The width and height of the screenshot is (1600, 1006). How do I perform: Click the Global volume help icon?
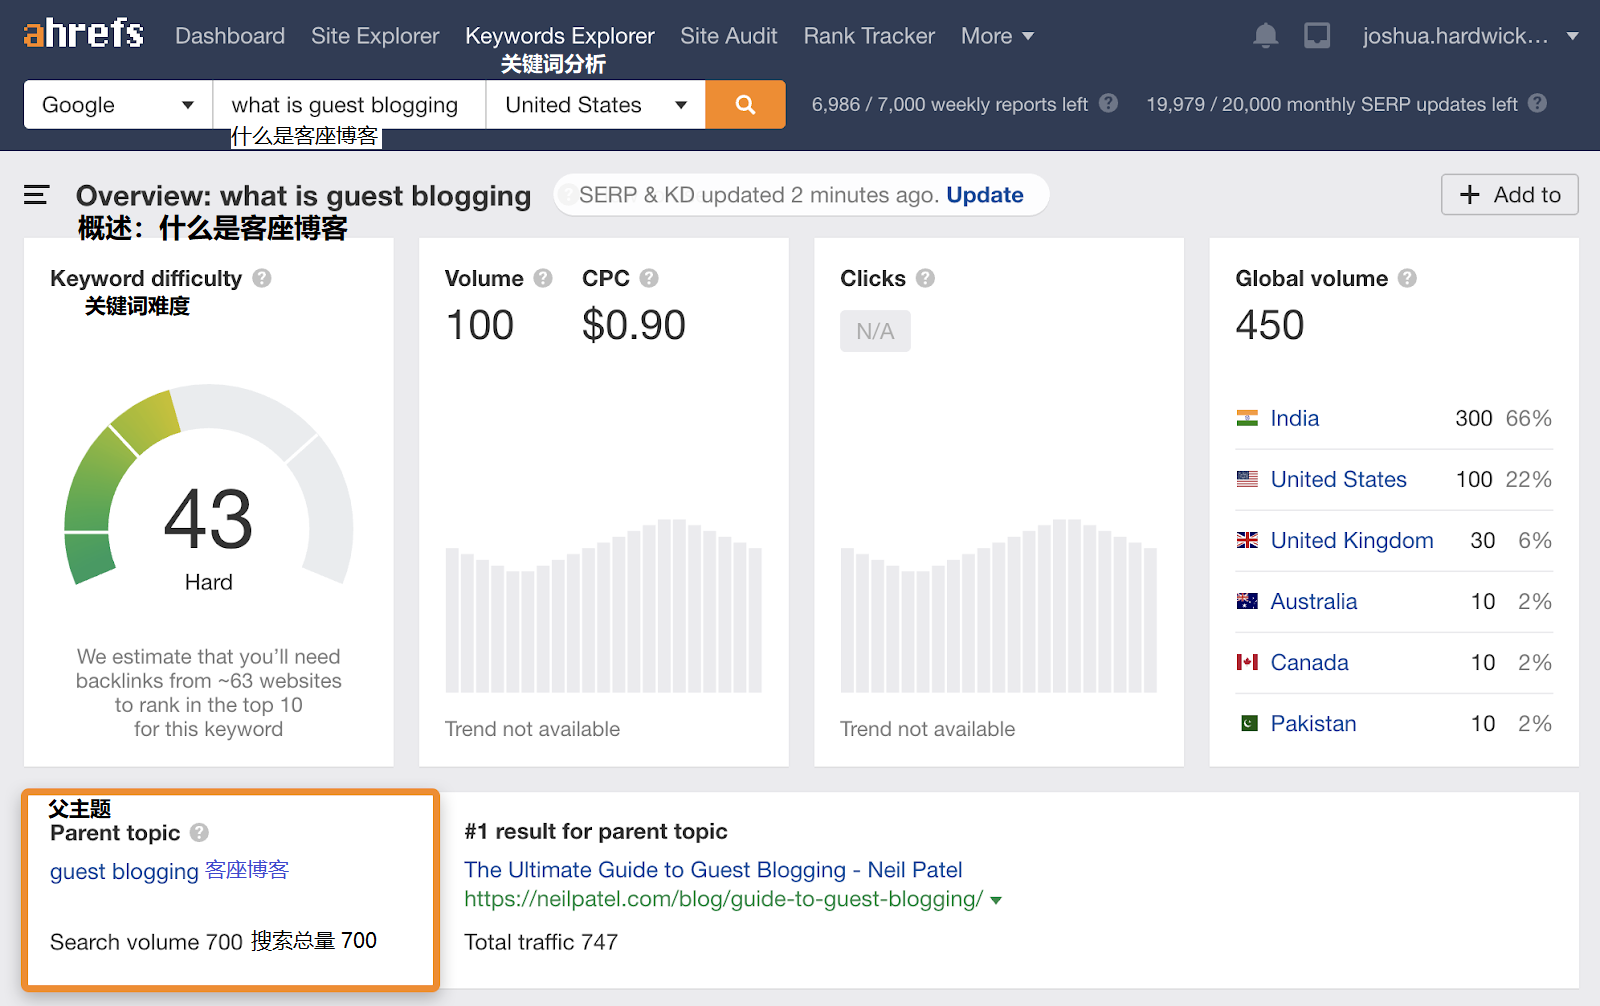[1407, 278]
